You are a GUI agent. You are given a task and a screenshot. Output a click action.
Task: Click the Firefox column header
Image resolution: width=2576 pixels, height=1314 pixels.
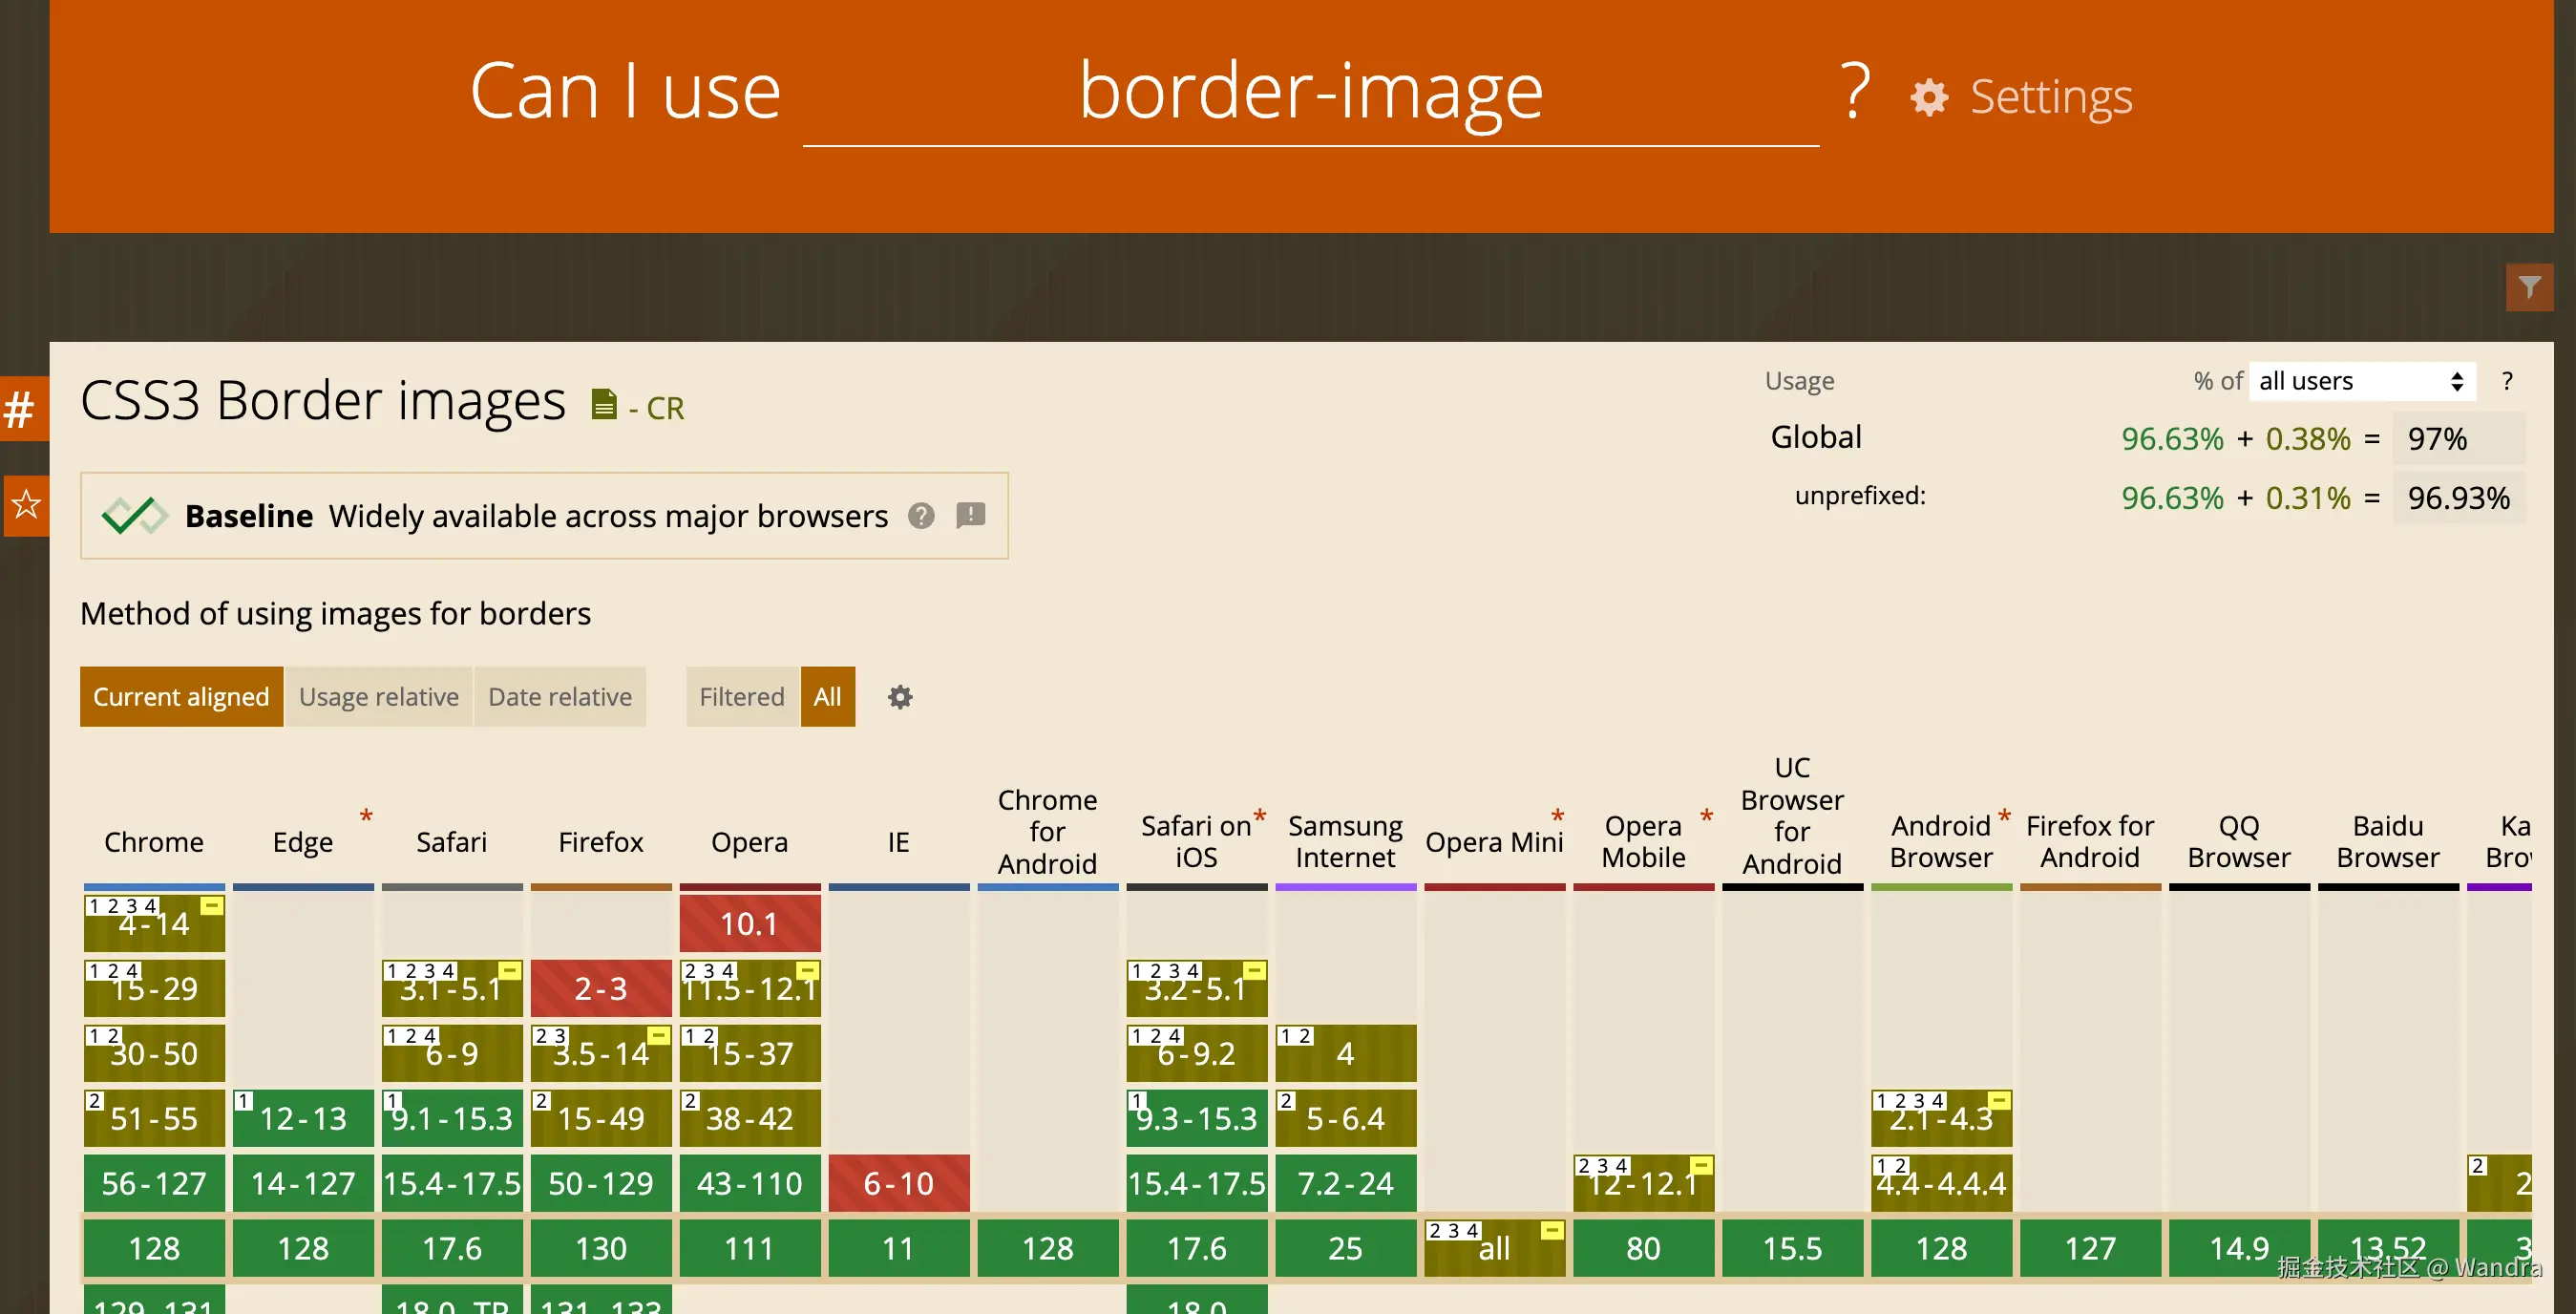[x=601, y=842]
